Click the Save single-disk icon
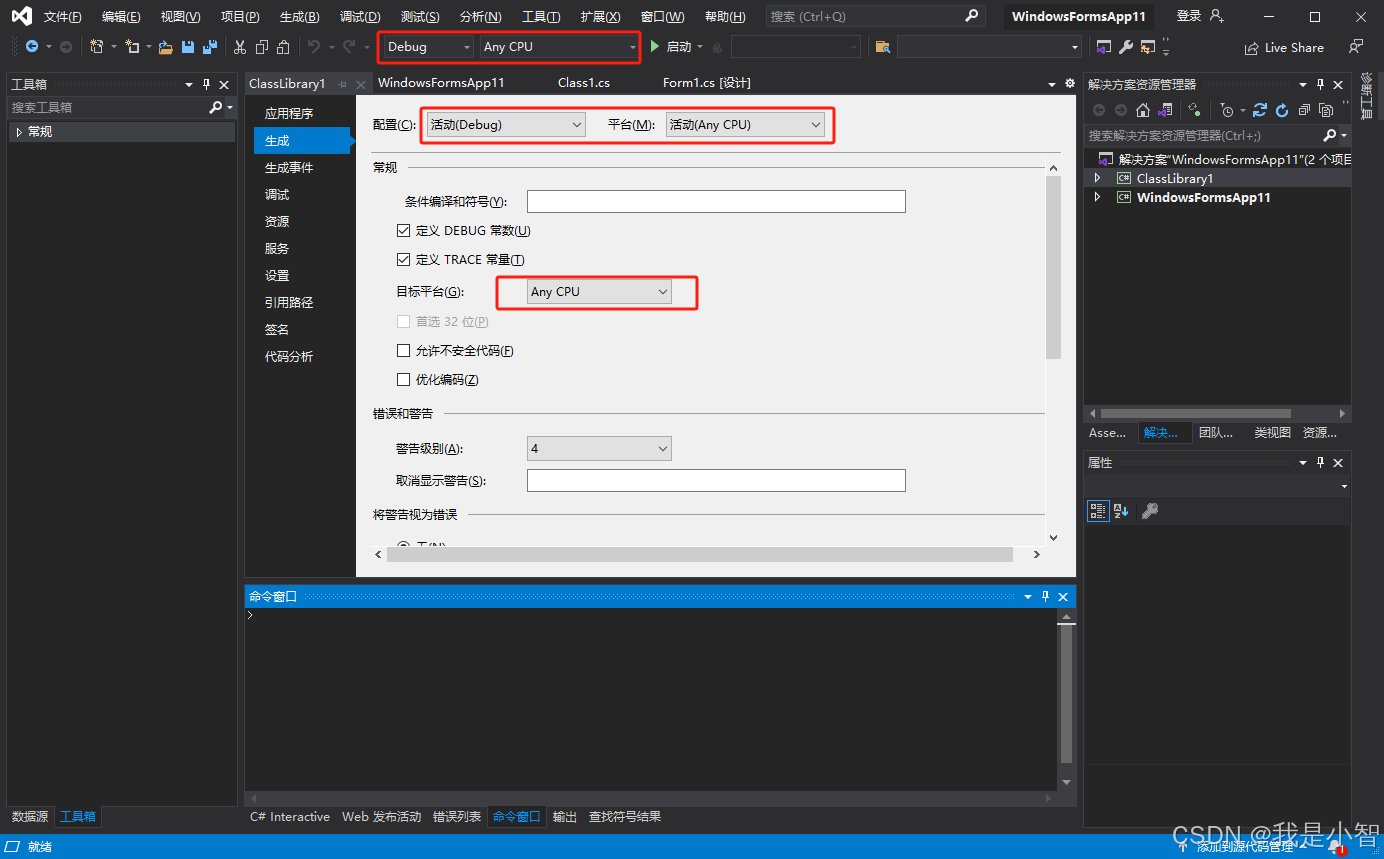This screenshot has height=859, width=1384. click(x=187, y=47)
